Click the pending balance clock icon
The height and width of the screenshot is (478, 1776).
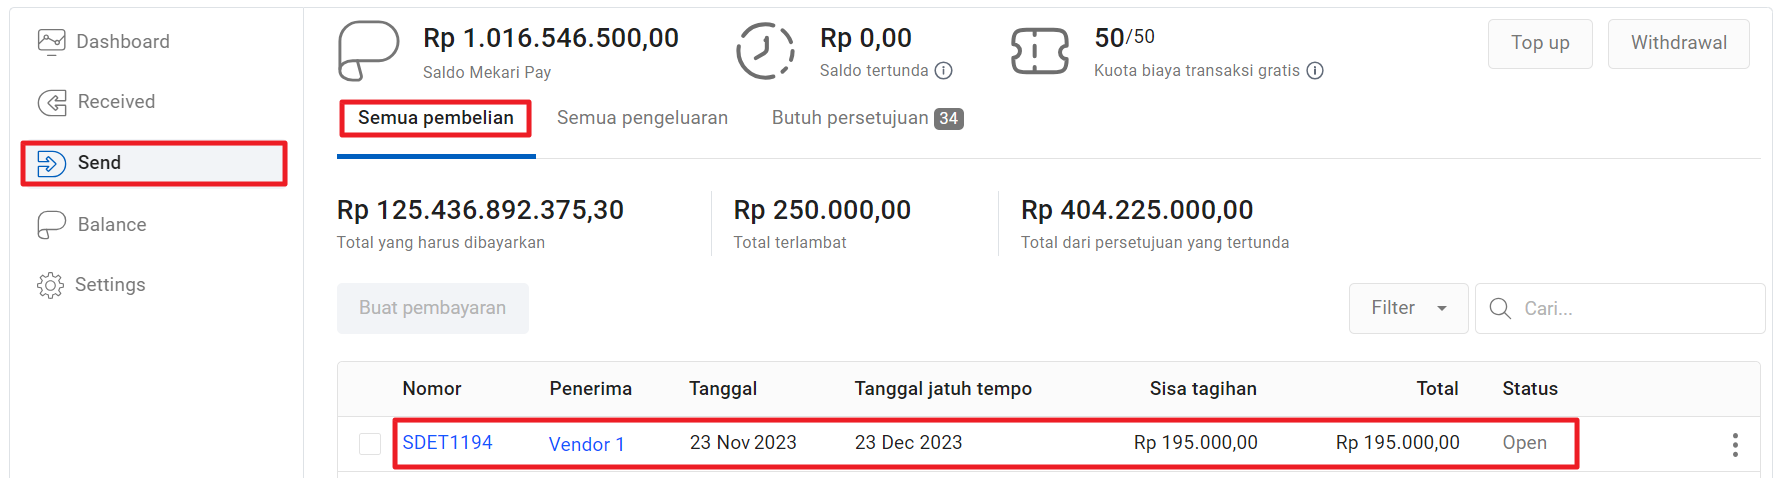click(x=765, y=50)
